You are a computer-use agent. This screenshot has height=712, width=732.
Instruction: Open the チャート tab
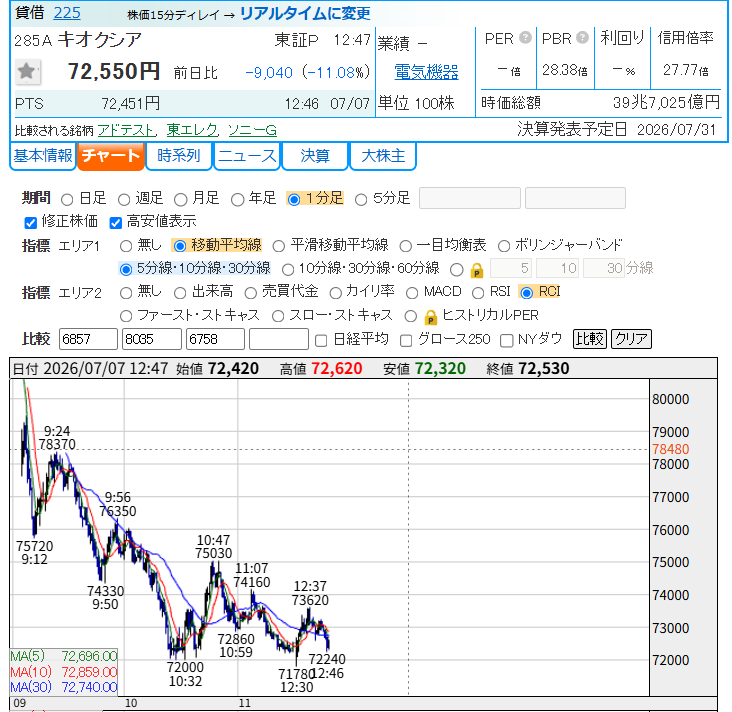tap(111, 156)
